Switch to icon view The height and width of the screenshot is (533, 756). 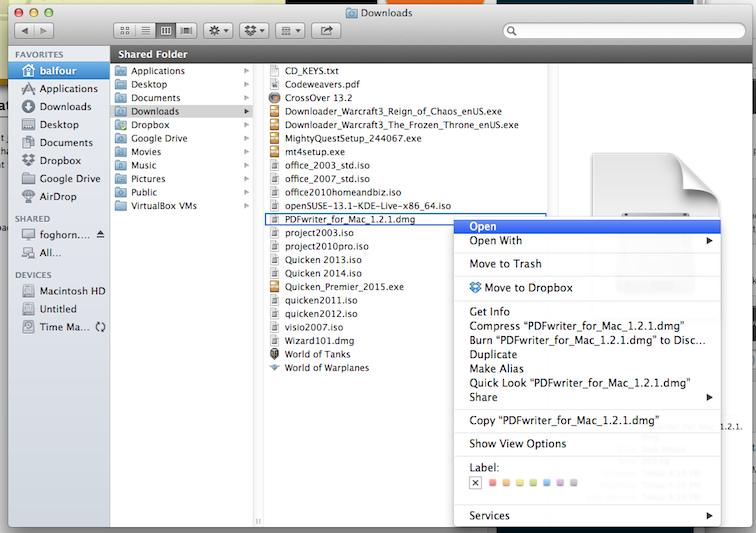pos(124,31)
